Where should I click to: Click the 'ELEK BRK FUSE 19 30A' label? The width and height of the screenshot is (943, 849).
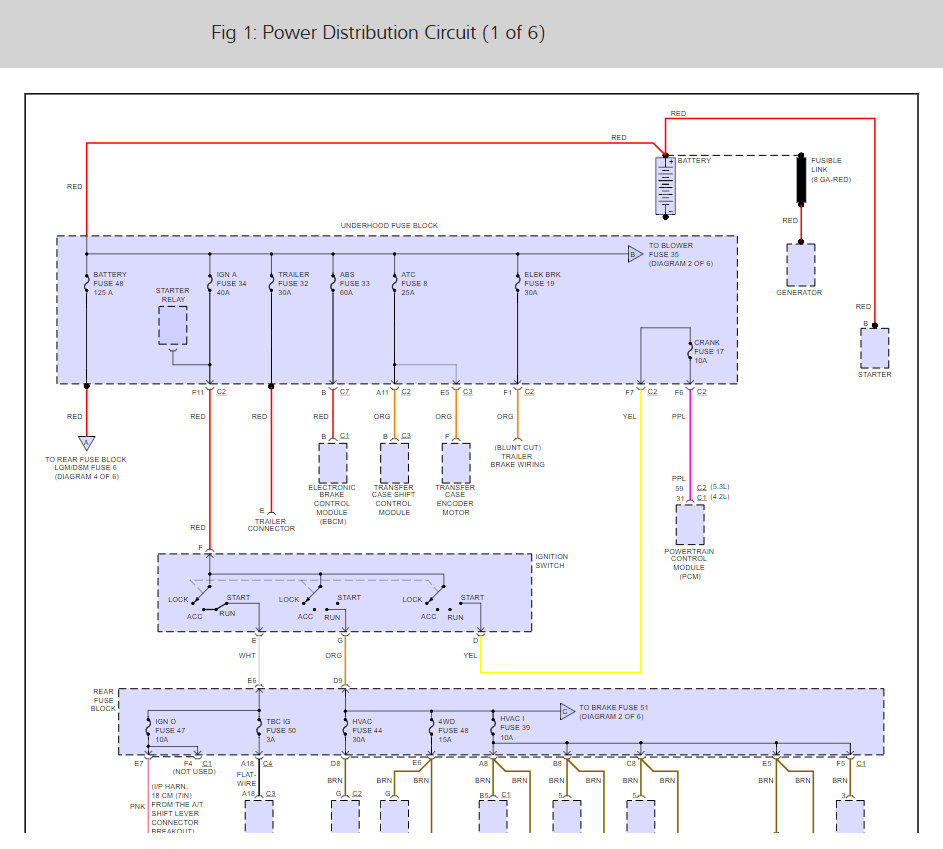(x=542, y=283)
